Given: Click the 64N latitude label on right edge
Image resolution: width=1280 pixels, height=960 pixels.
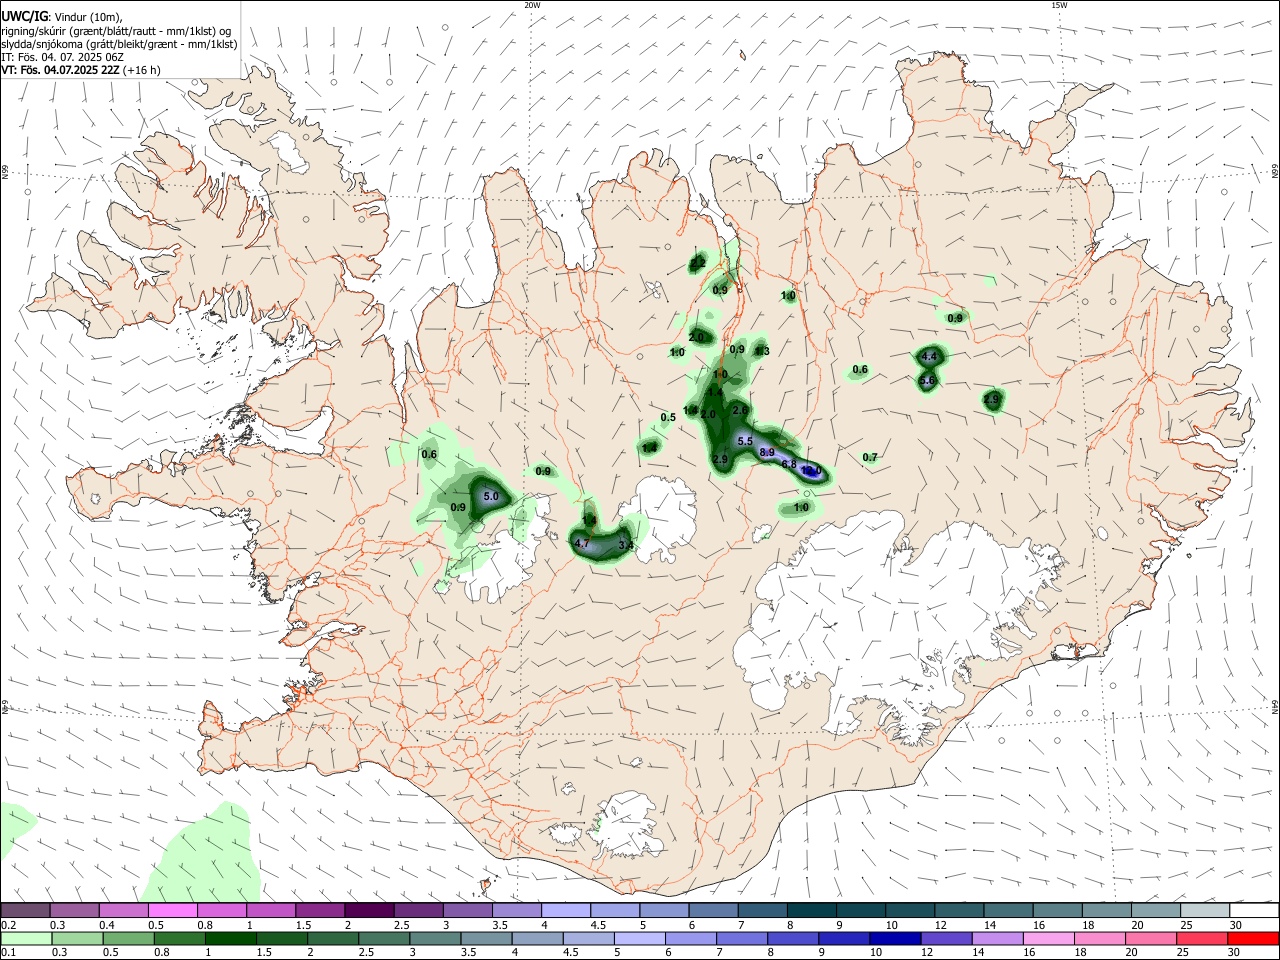Looking at the screenshot, I should pyautogui.click(x=1275, y=706).
